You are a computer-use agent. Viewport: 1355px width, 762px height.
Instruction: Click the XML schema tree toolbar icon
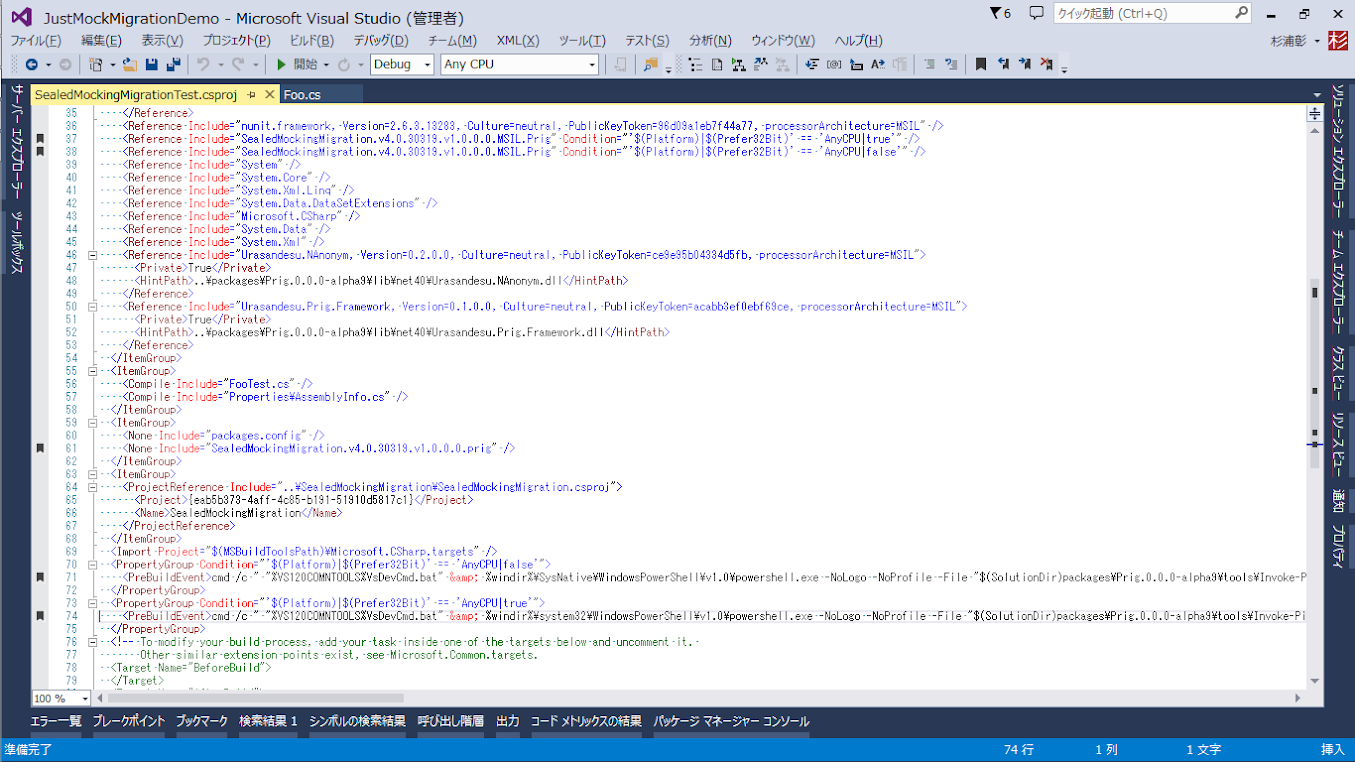pyautogui.click(x=739, y=64)
